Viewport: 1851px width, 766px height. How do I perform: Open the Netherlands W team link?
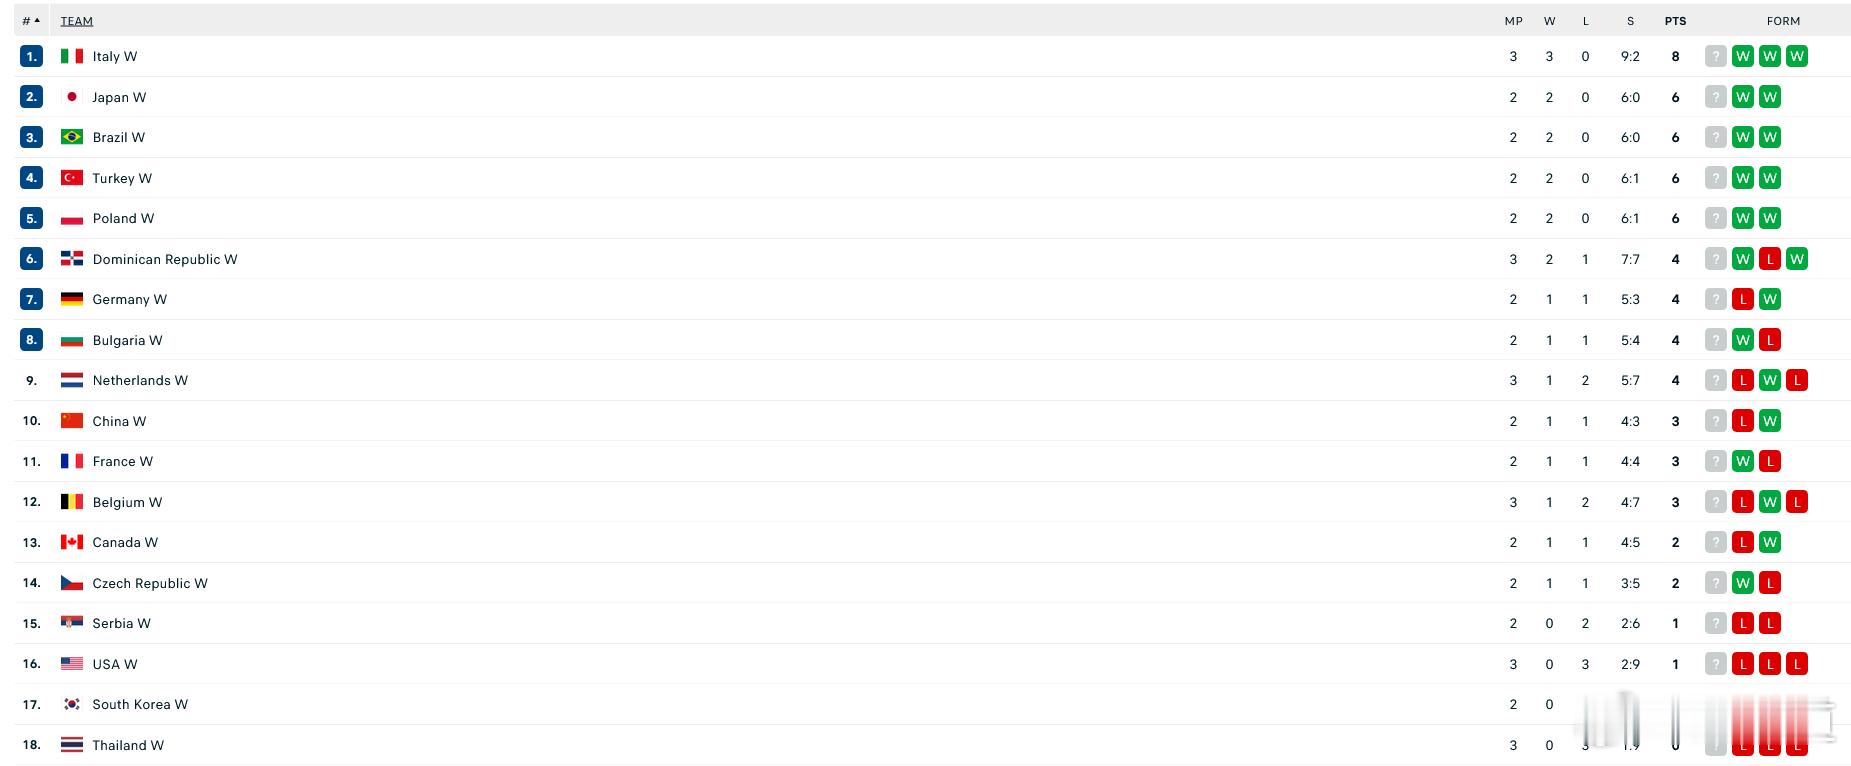[x=140, y=380]
